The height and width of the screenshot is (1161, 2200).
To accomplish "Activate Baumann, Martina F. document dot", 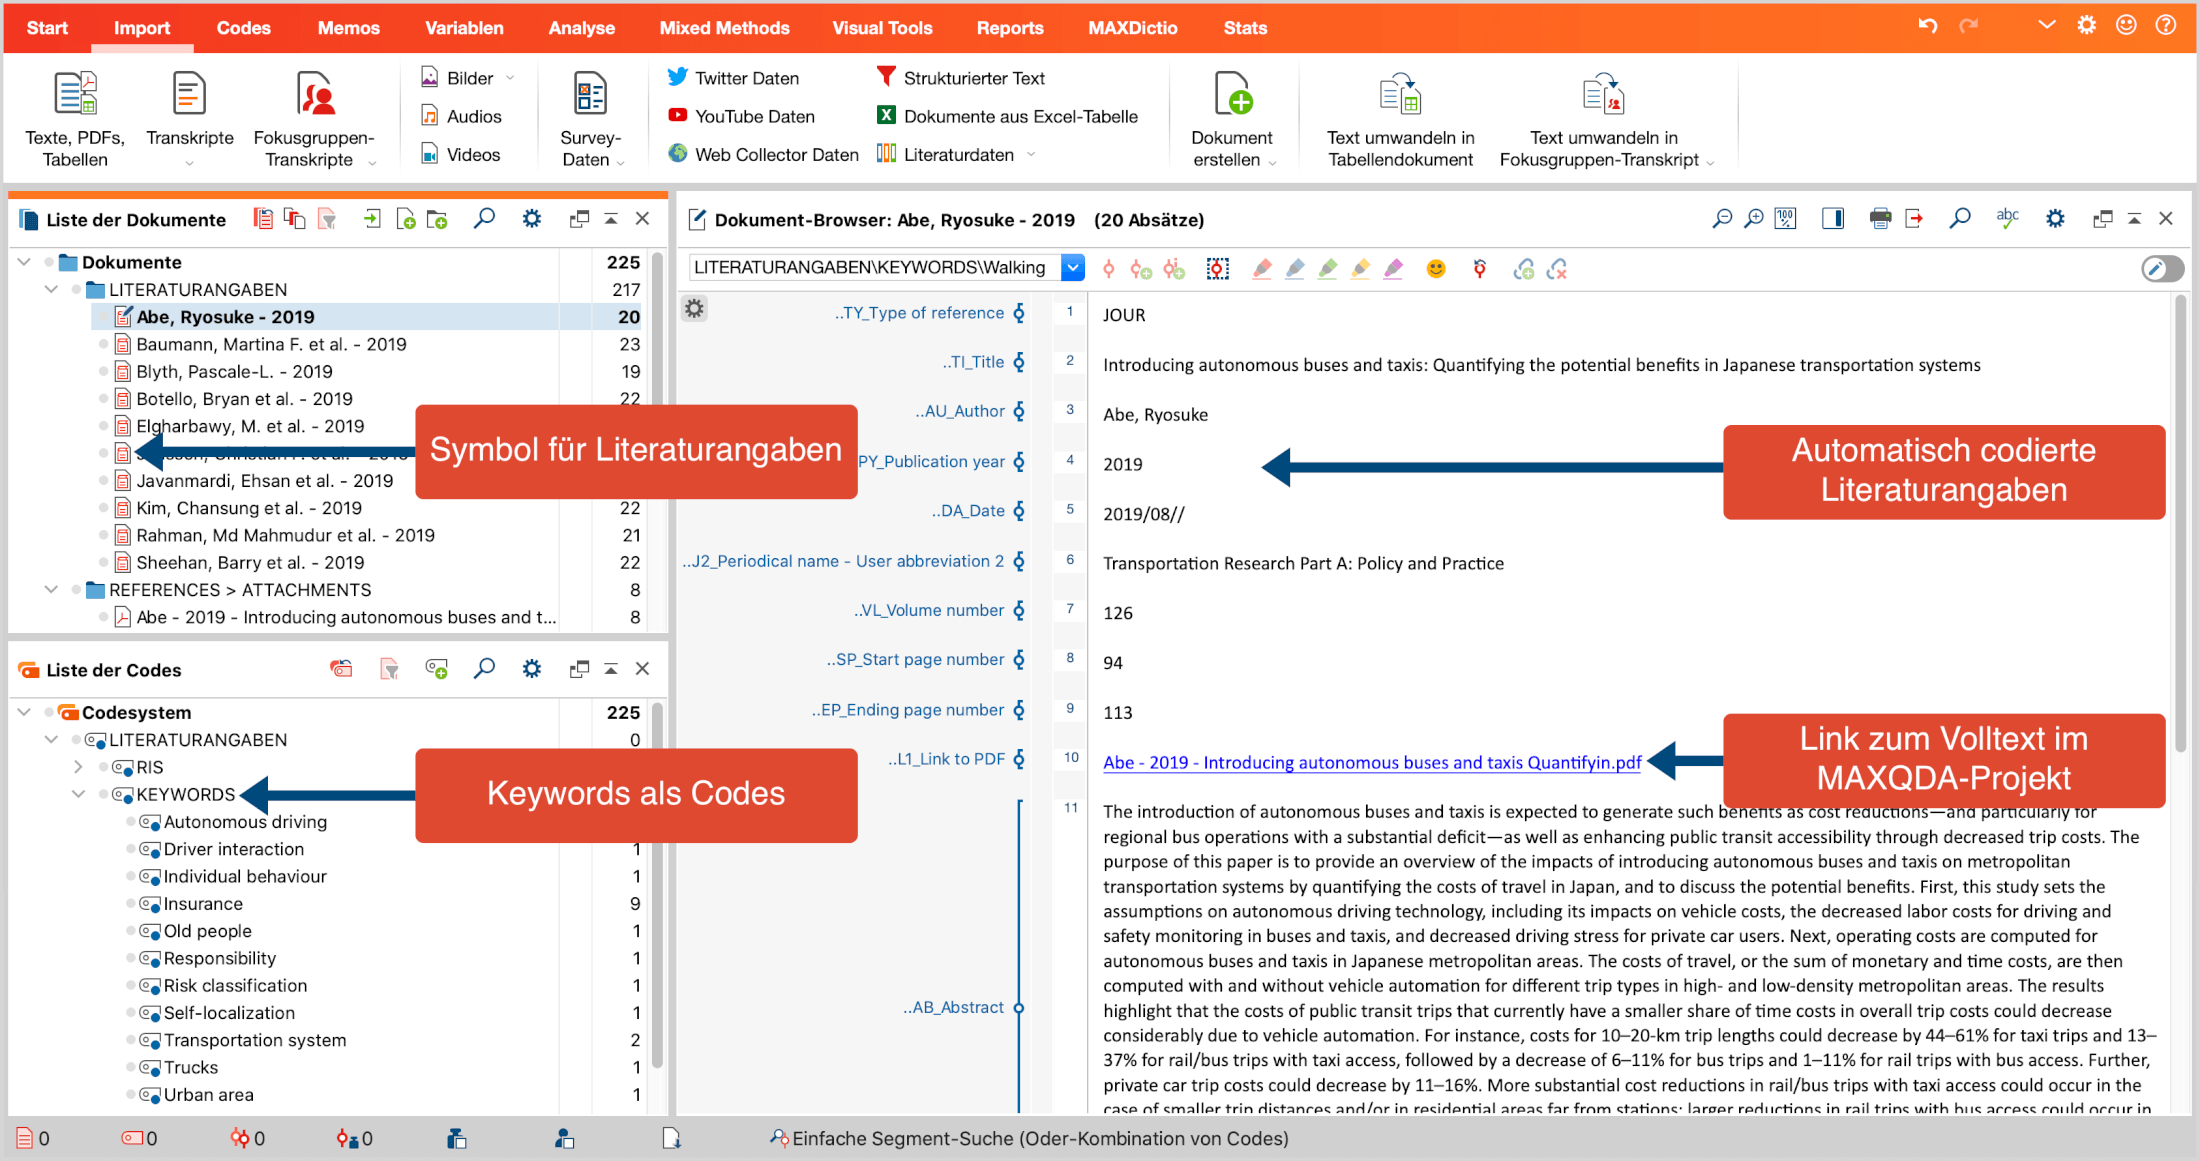I will pos(103,344).
